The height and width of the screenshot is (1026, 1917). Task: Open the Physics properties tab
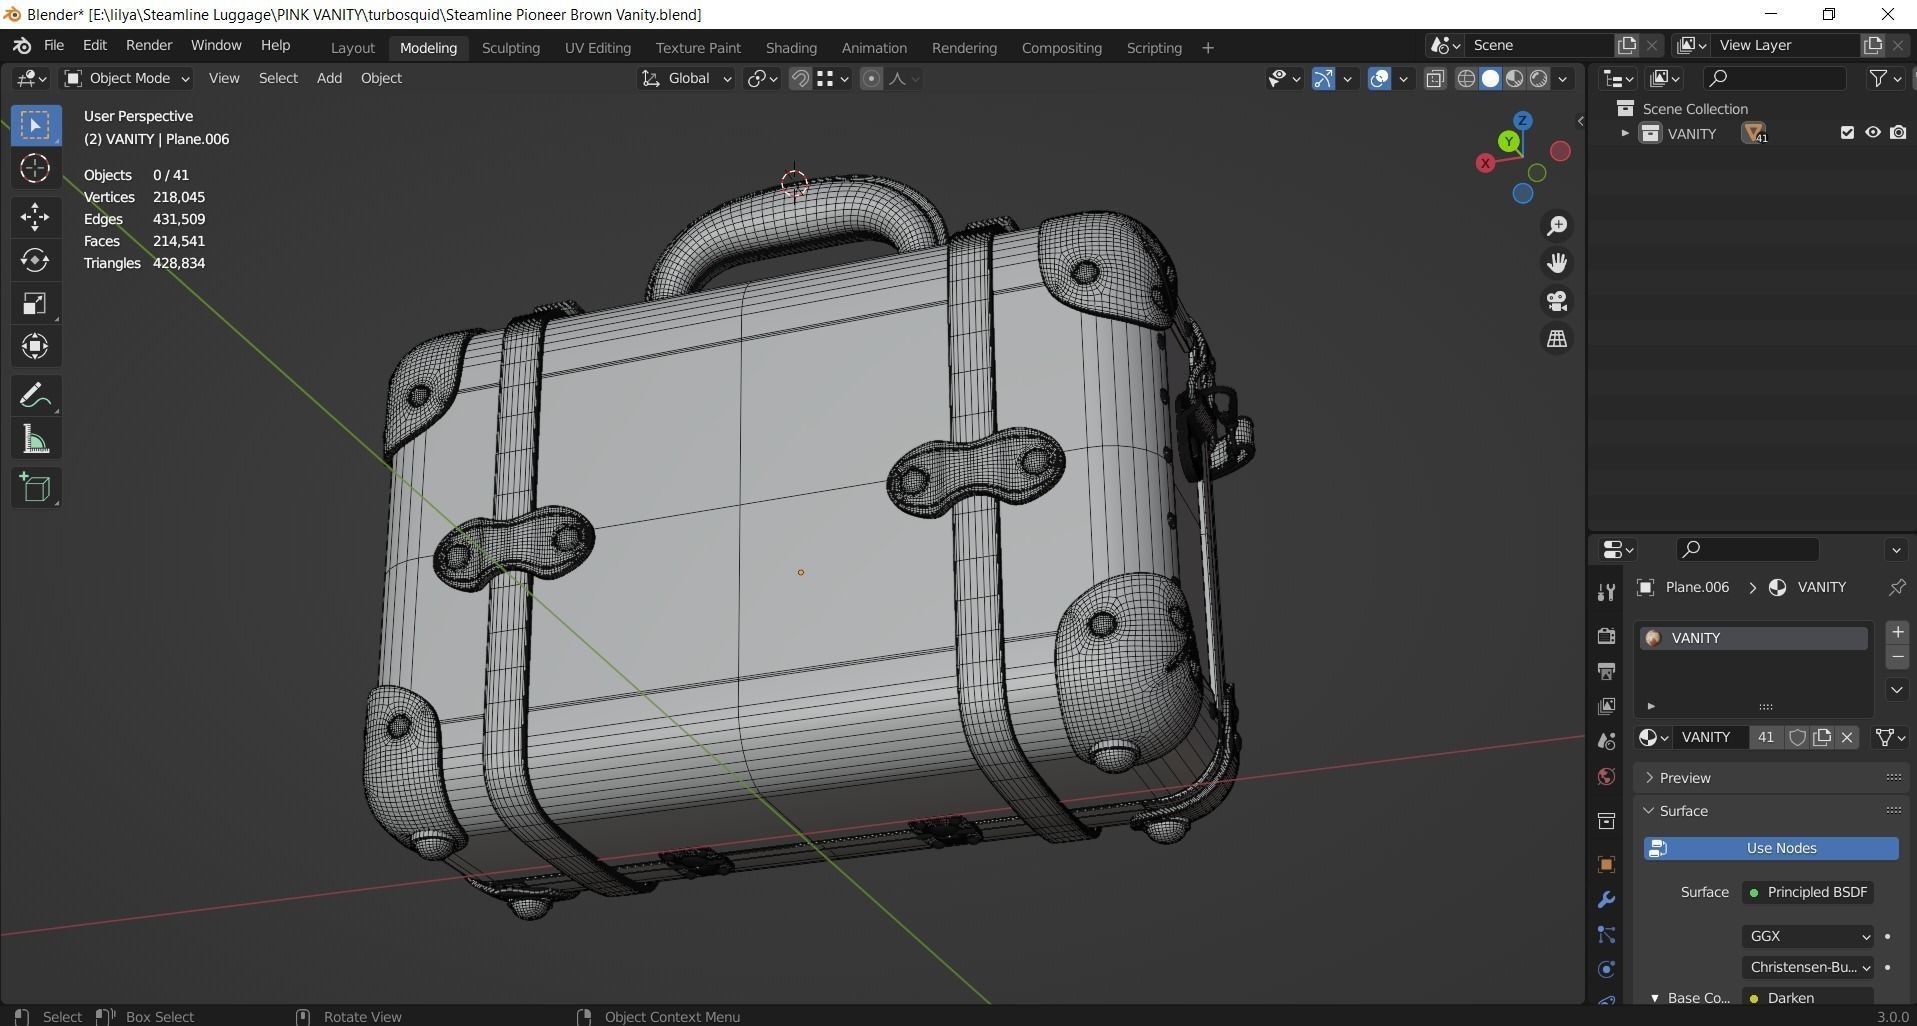click(1606, 969)
